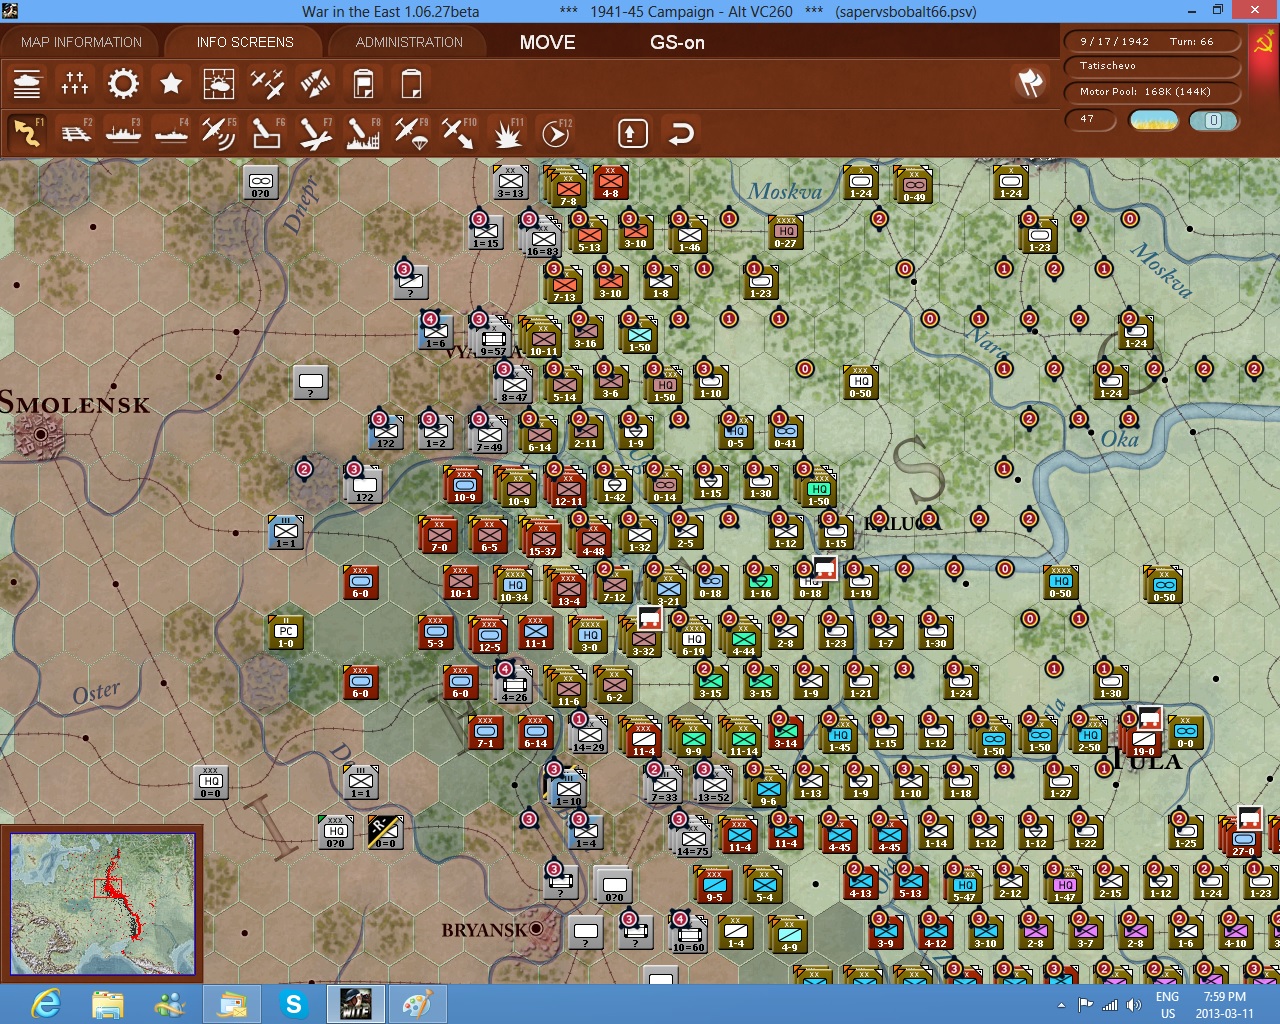This screenshot has height=1024, width=1280.
Task: Click the star commander's report icon
Action: [171, 83]
